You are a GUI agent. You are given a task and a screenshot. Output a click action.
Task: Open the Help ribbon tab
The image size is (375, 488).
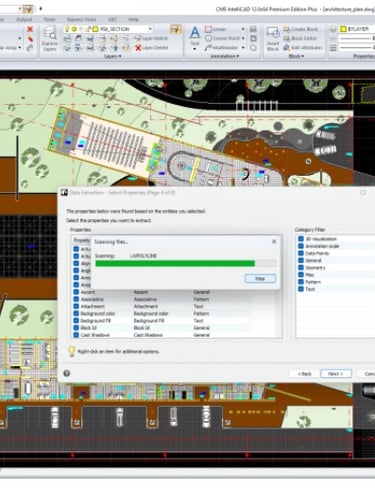click(133, 20)
